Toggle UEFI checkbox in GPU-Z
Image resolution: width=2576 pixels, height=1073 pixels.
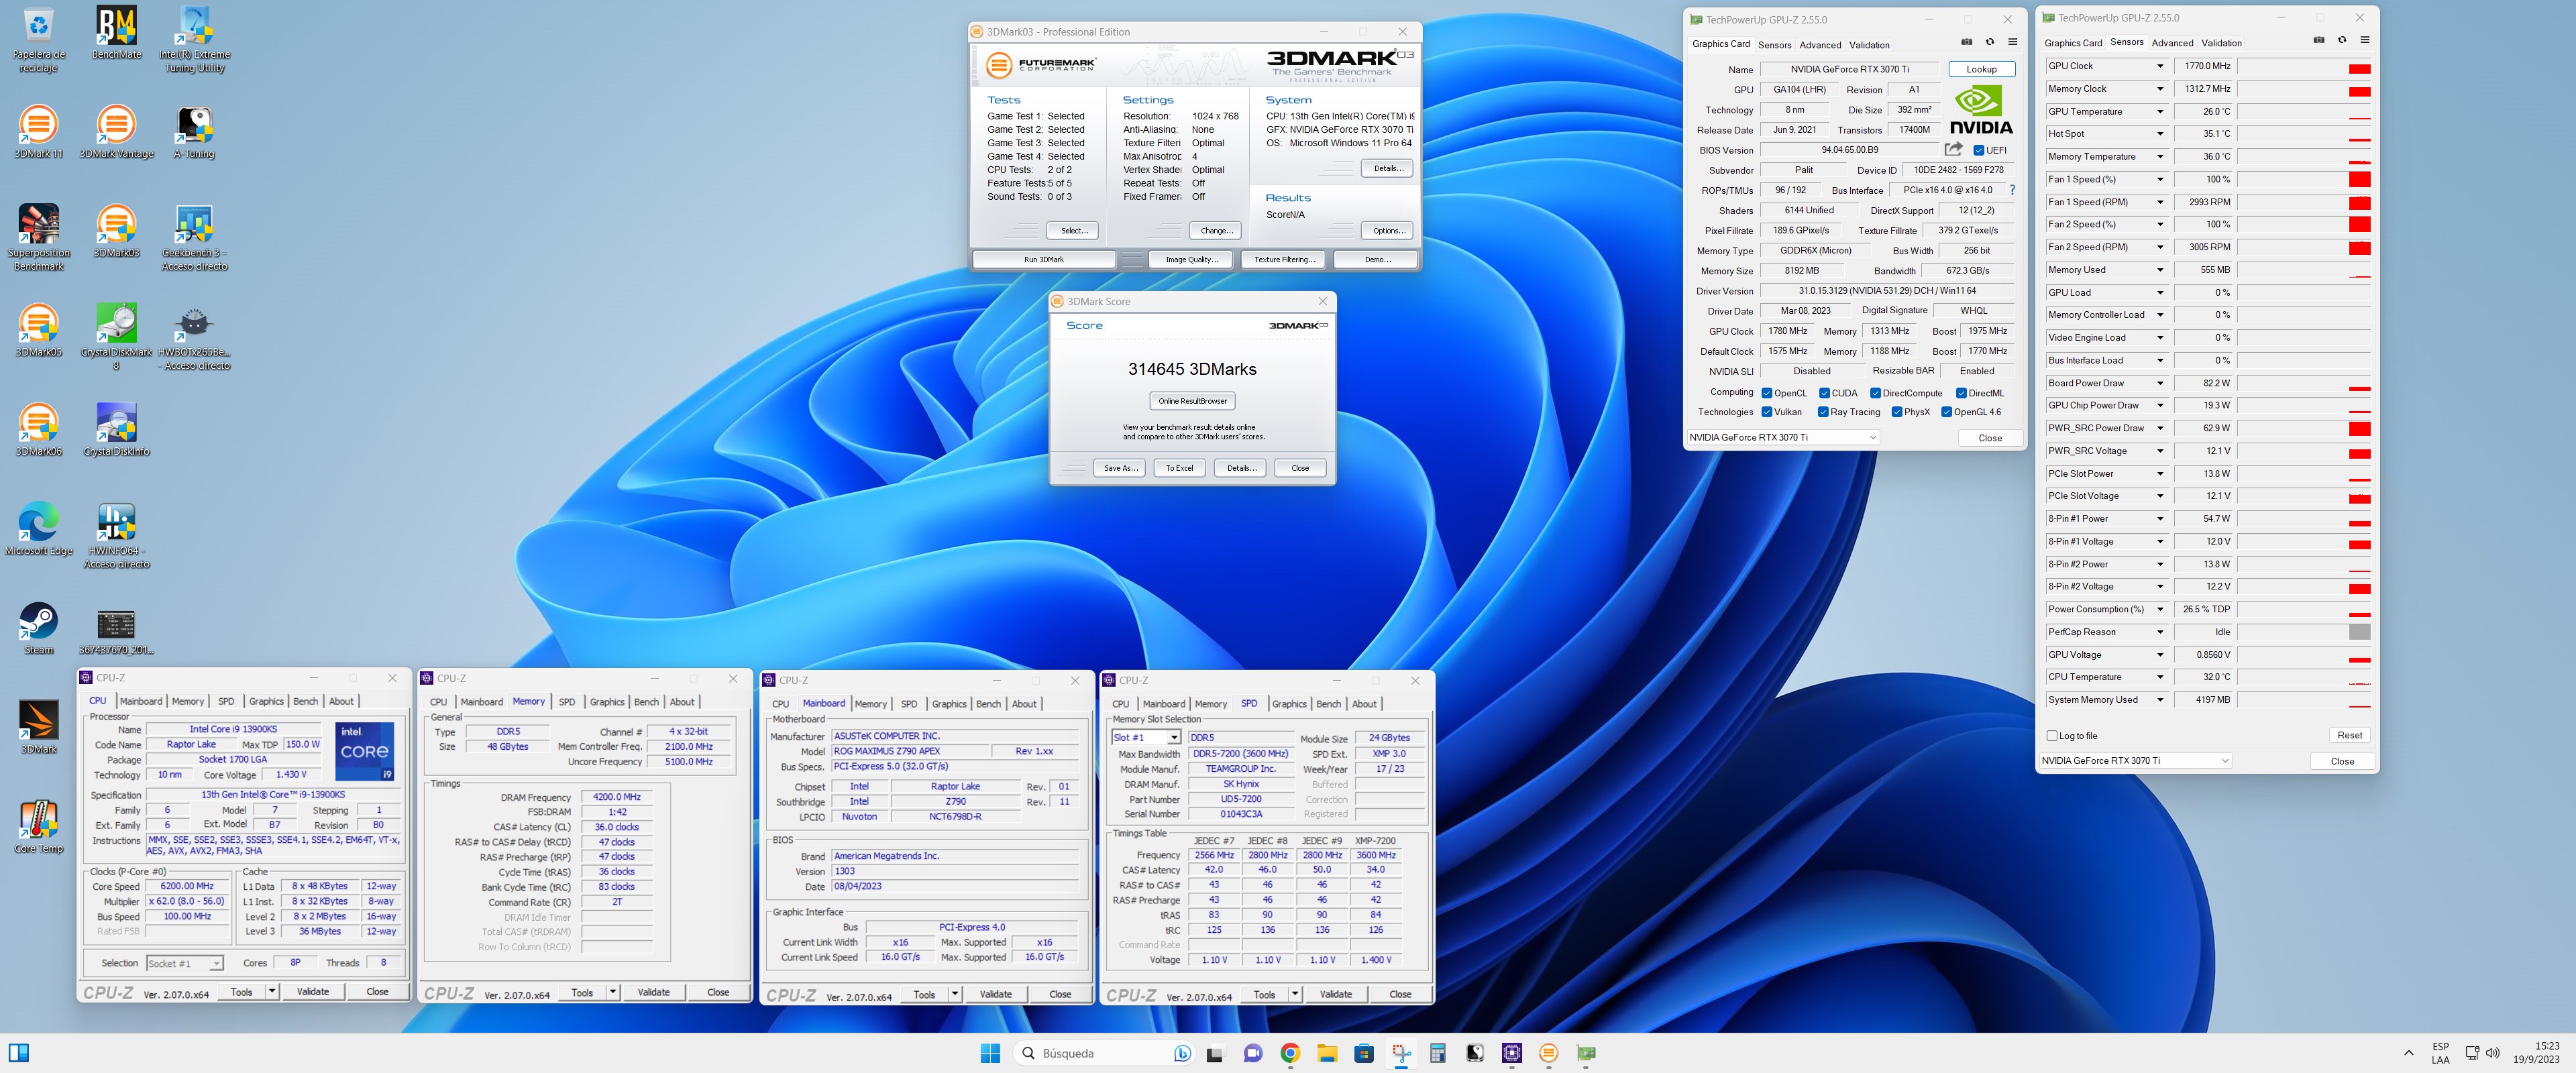pos(1978,150)
